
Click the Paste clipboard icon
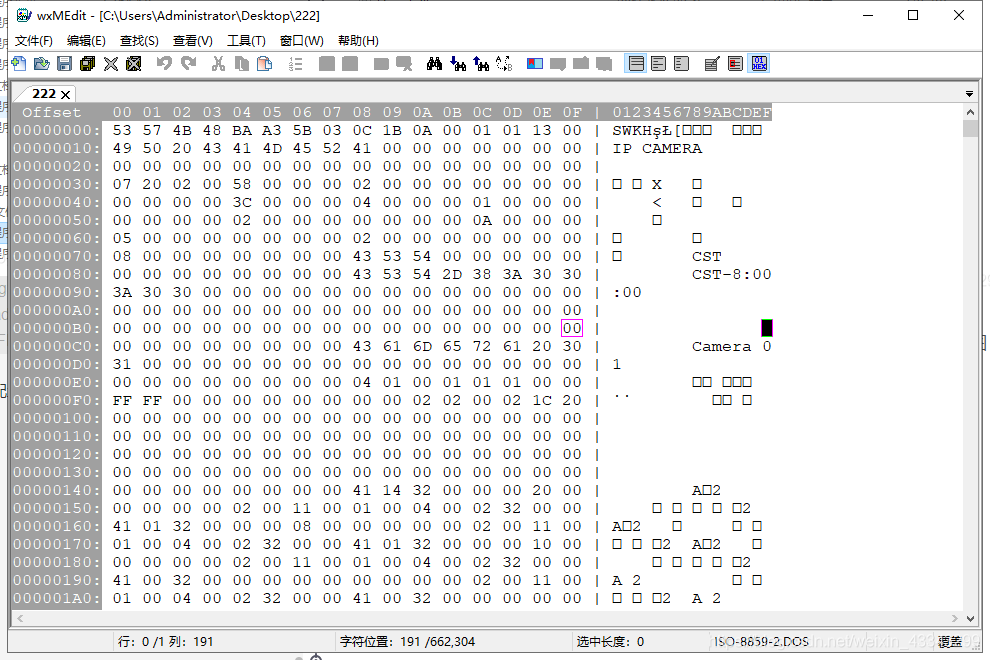point(265,64)
